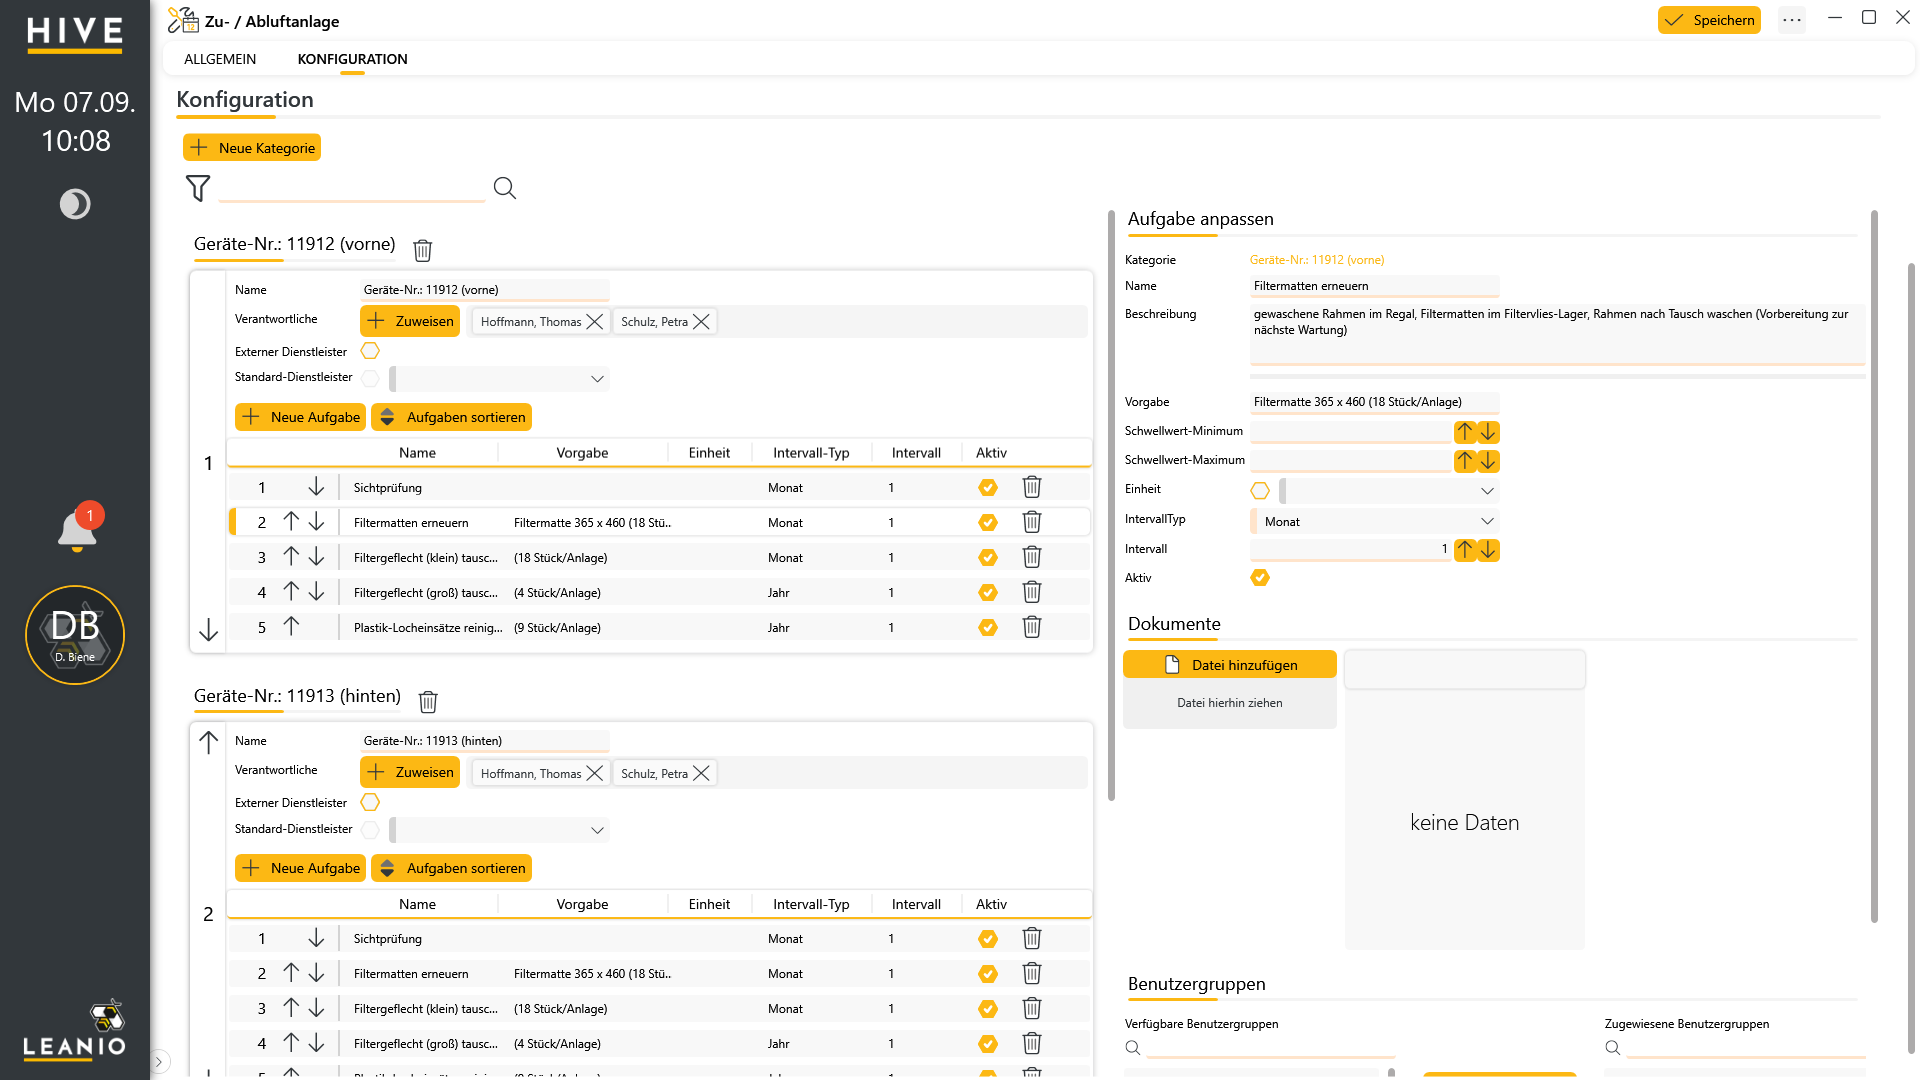
Task: Delete category Geräte-Nr.: 11912 (vorne) via trash icon
Action: (x=423, y=250)
